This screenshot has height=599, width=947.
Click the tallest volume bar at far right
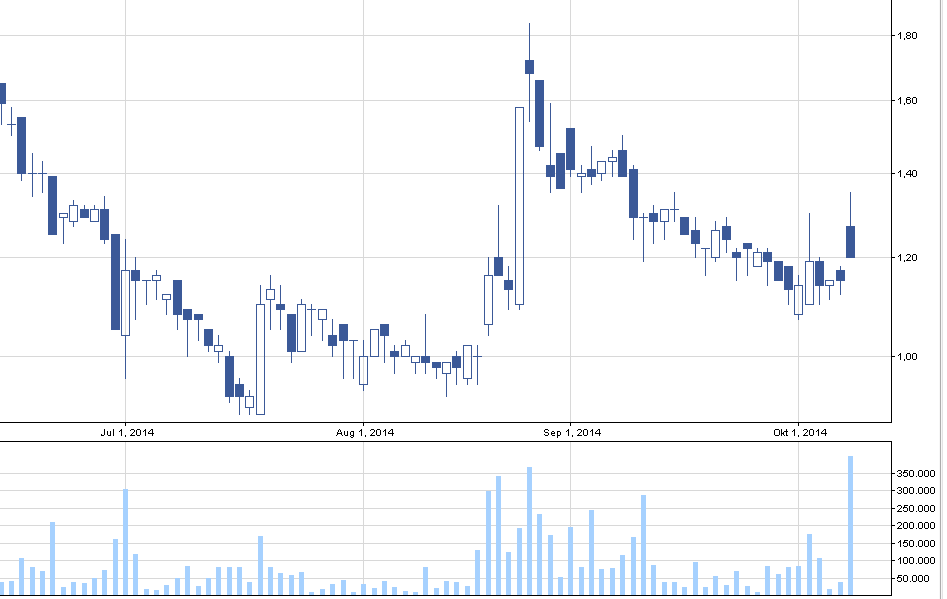850,525
